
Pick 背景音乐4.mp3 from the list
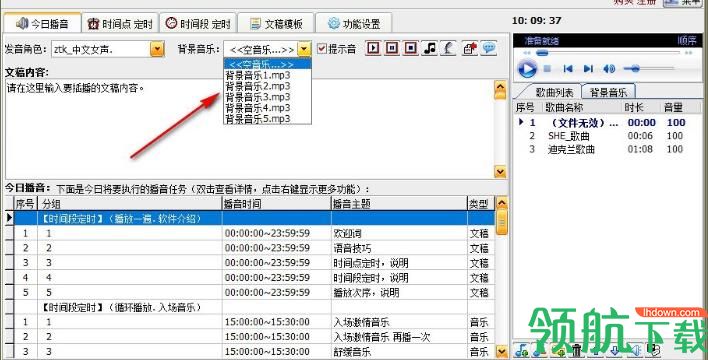pyautogui.click(x=267, y=108)
